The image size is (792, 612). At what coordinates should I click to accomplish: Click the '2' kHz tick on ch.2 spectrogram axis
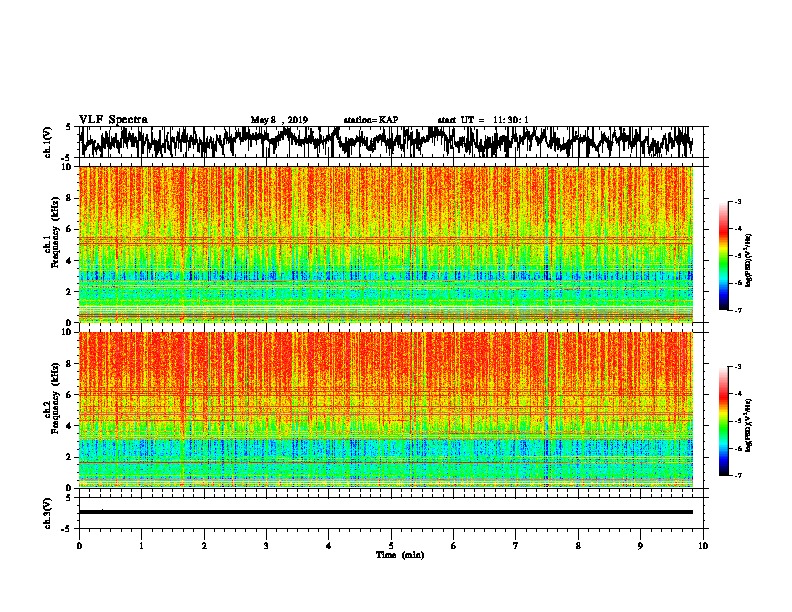[x=70, y=457]
